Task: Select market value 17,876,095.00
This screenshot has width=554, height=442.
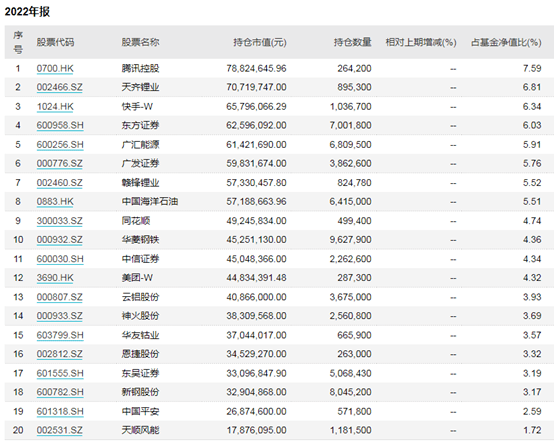Action: pos(257,431)
